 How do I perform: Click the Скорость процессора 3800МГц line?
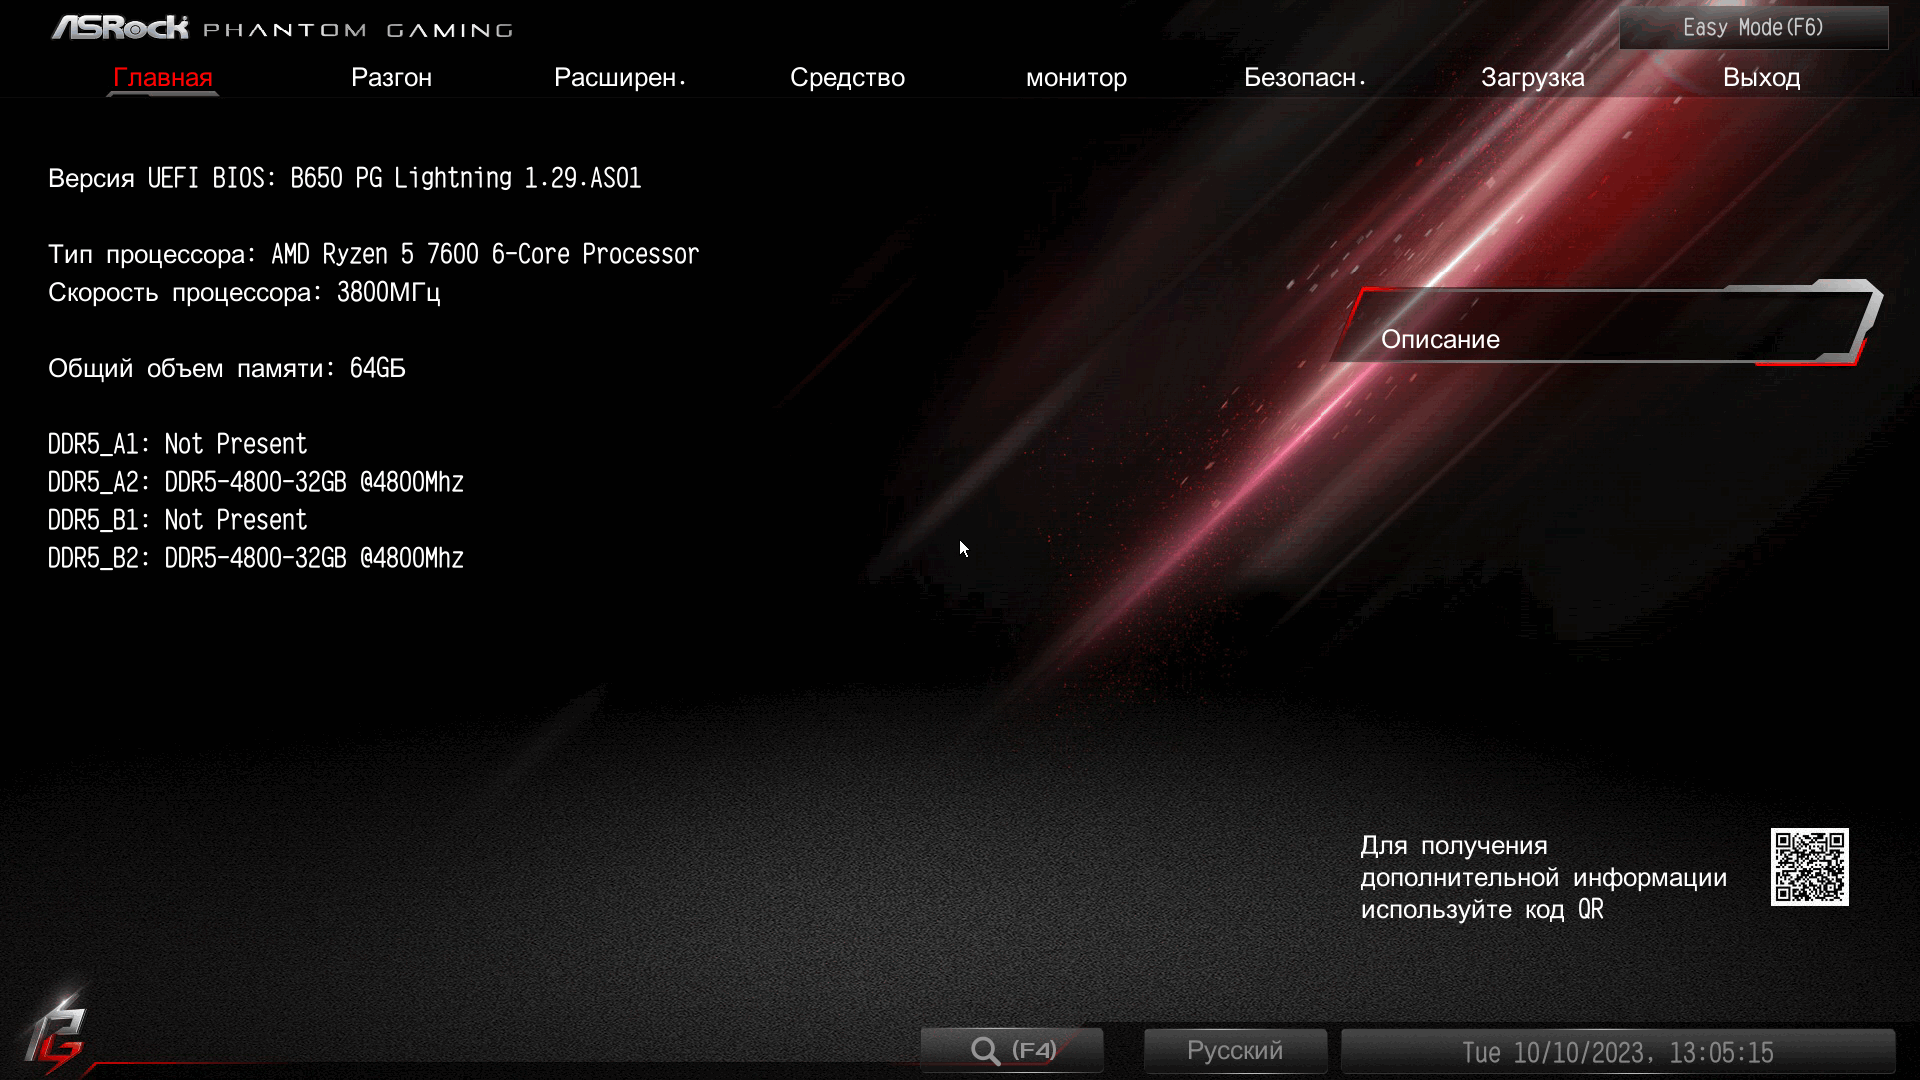click(x=244, y=292)
